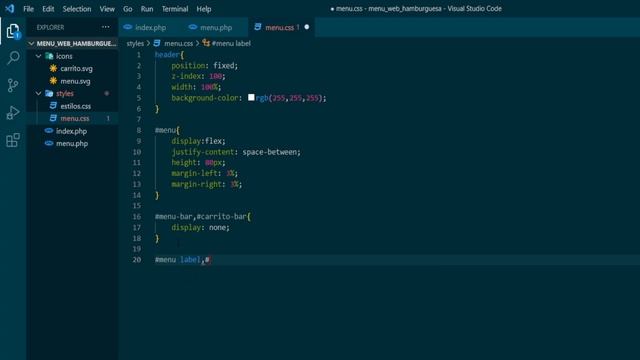This screenshot has height=360, width=640.
Task: Click the 'z-index: 100;' declaration
Action: pos(198,76)
